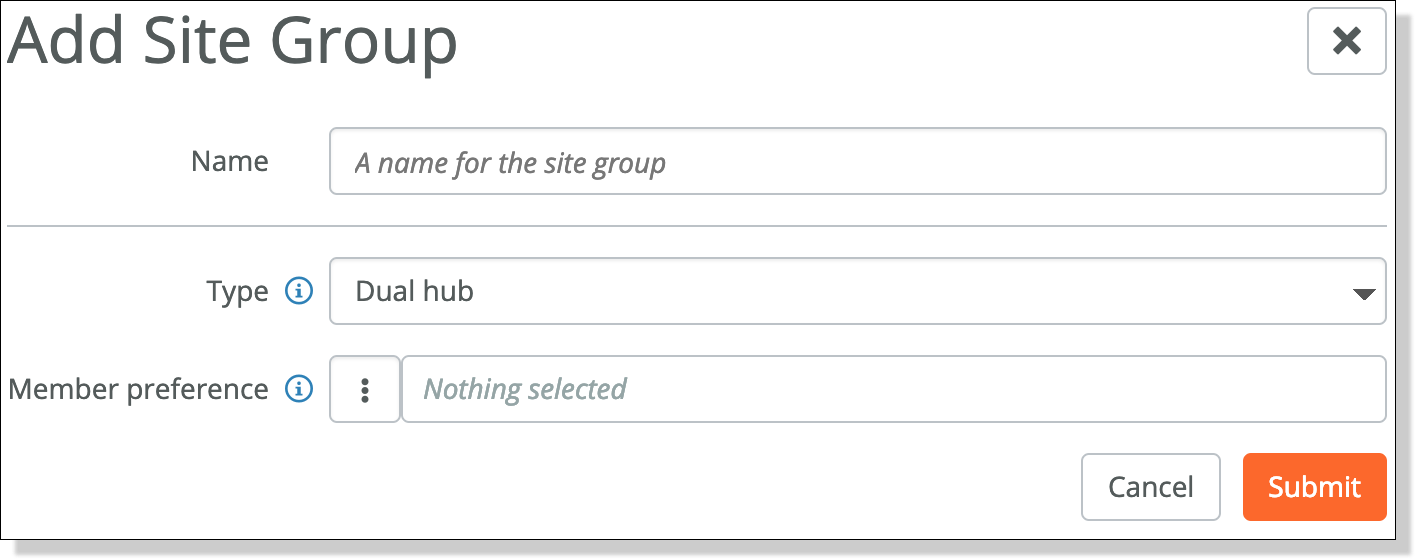Screen dimensions: 1415x559
Task: Click the white Cancel button
Action: click(x=1151, y=487)
